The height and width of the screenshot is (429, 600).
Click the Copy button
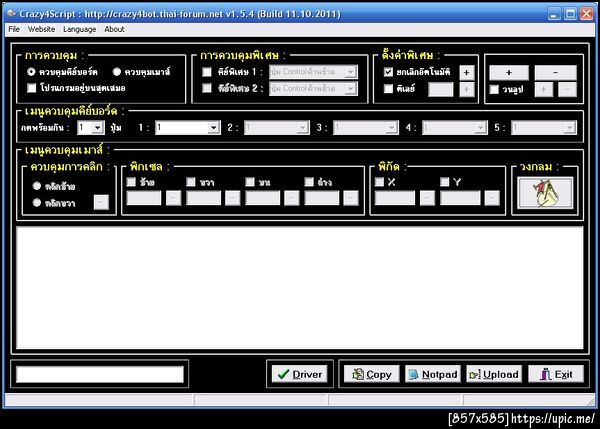[x=372, y=374]
